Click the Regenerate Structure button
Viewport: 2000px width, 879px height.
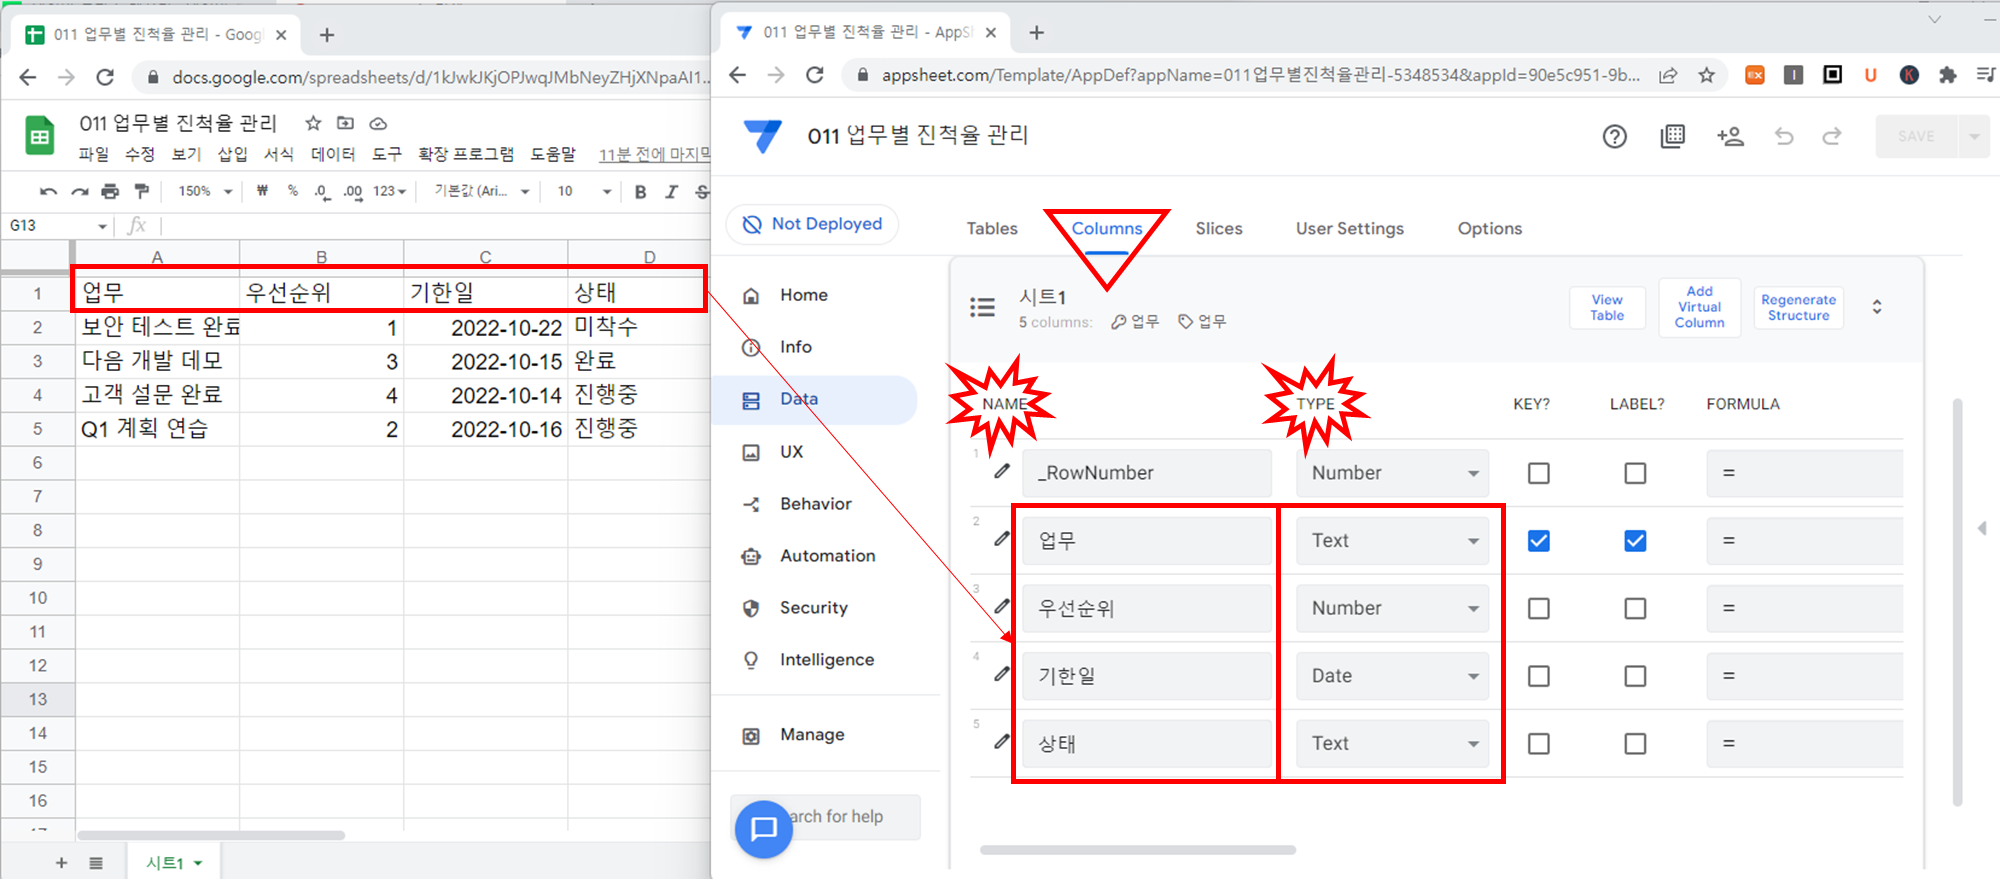point(1798,308)
